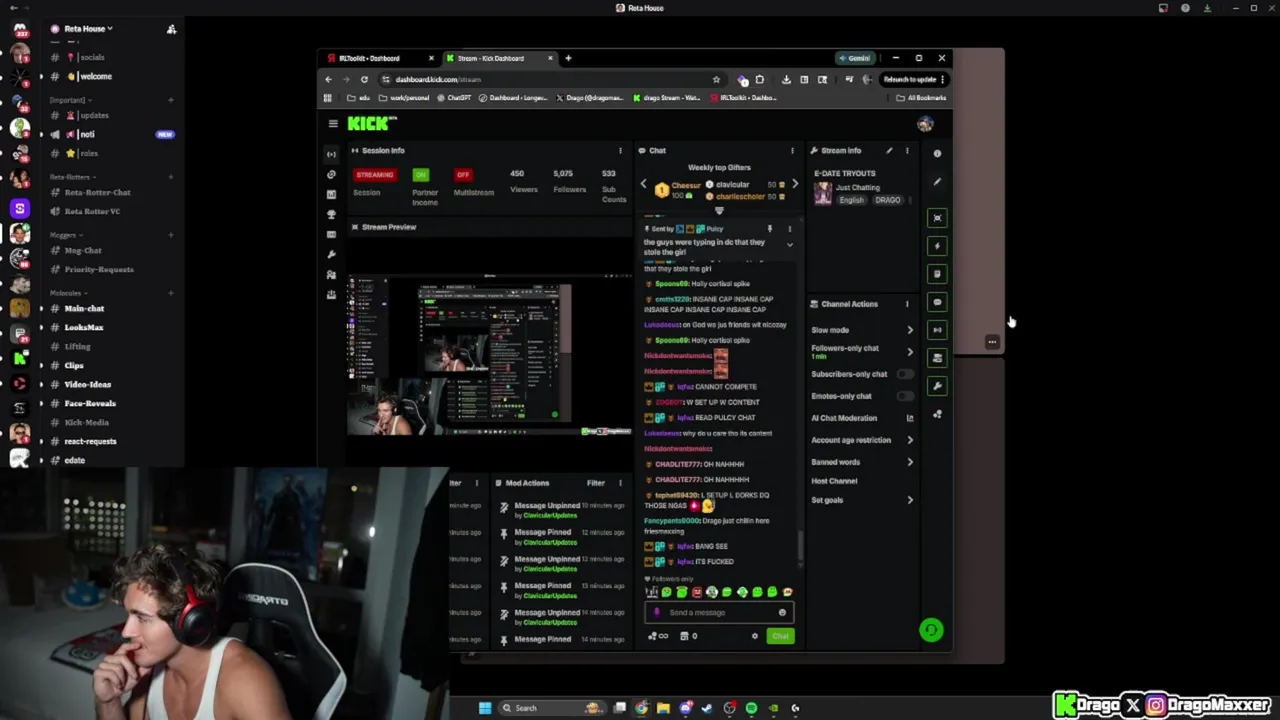Expand Followers-only chat settings
1280x720 pixels.
click(910, 352)
